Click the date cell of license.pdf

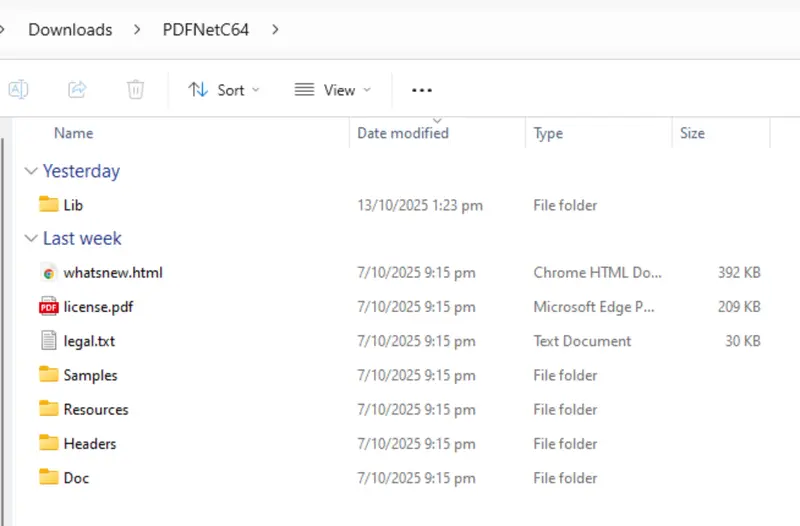tap(416, 307)
